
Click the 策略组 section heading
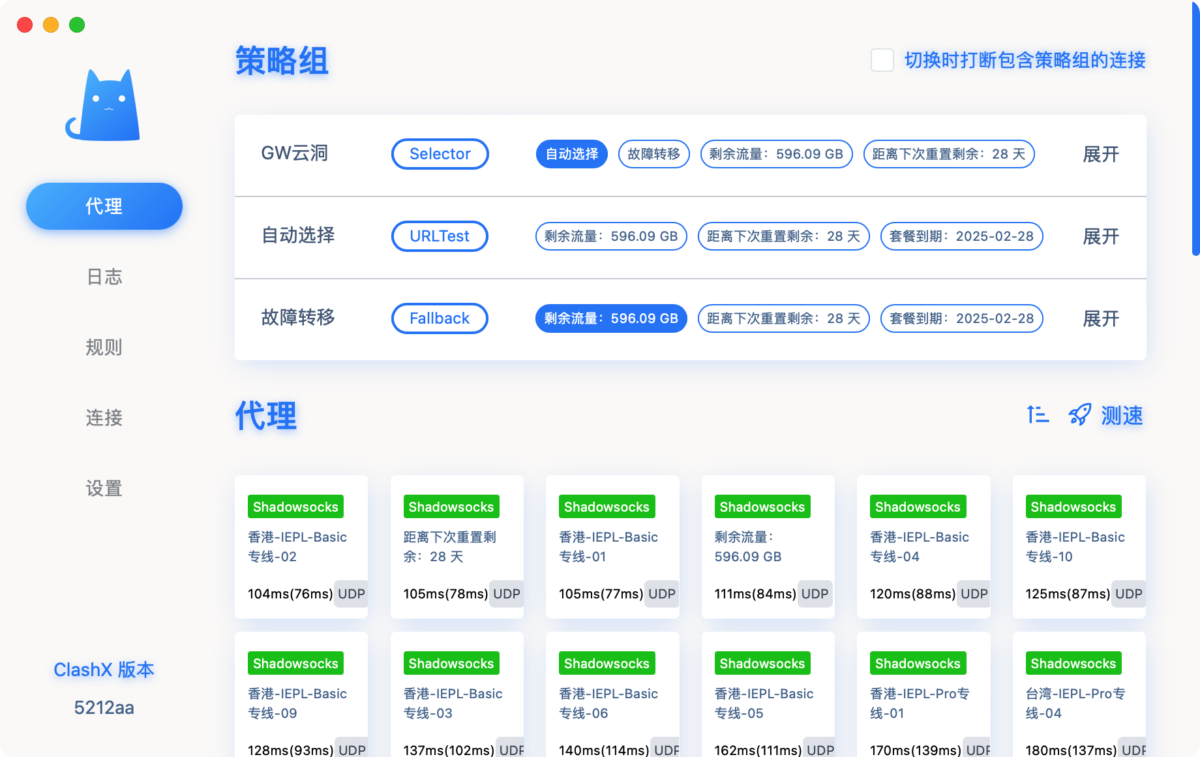(281, 61)
